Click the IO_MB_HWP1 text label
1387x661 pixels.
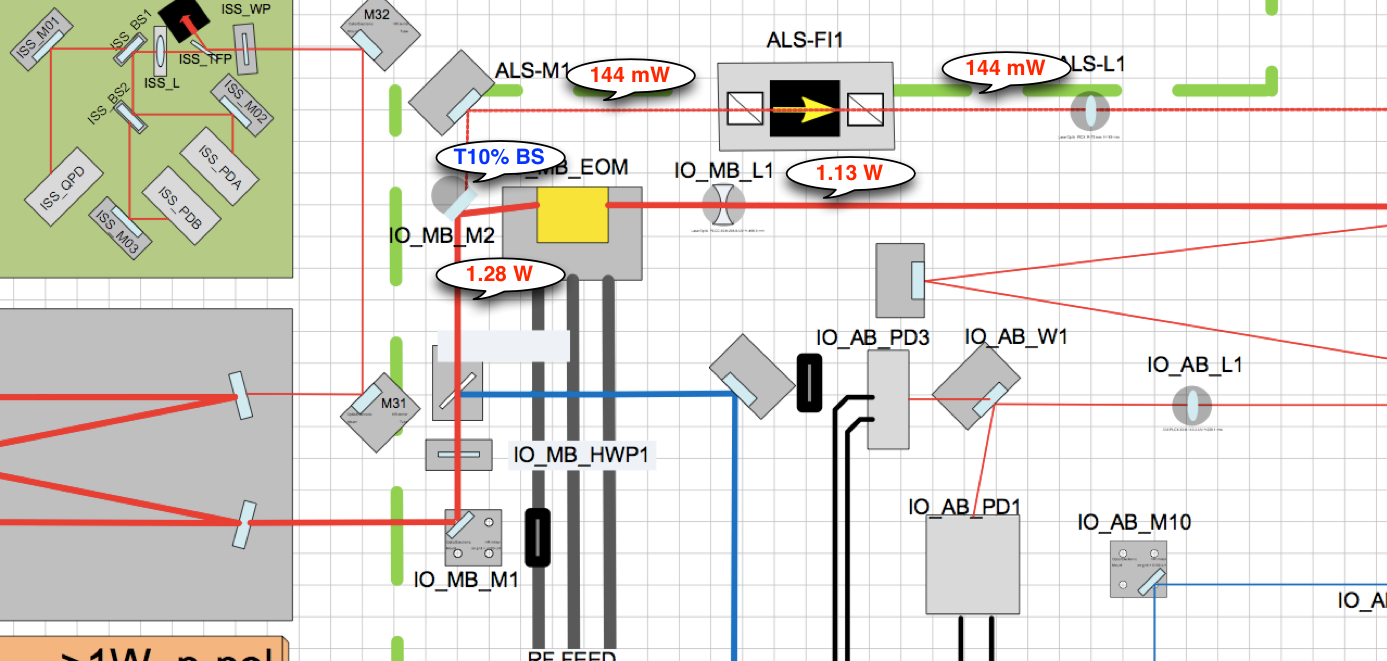click(x=582, y=455)
